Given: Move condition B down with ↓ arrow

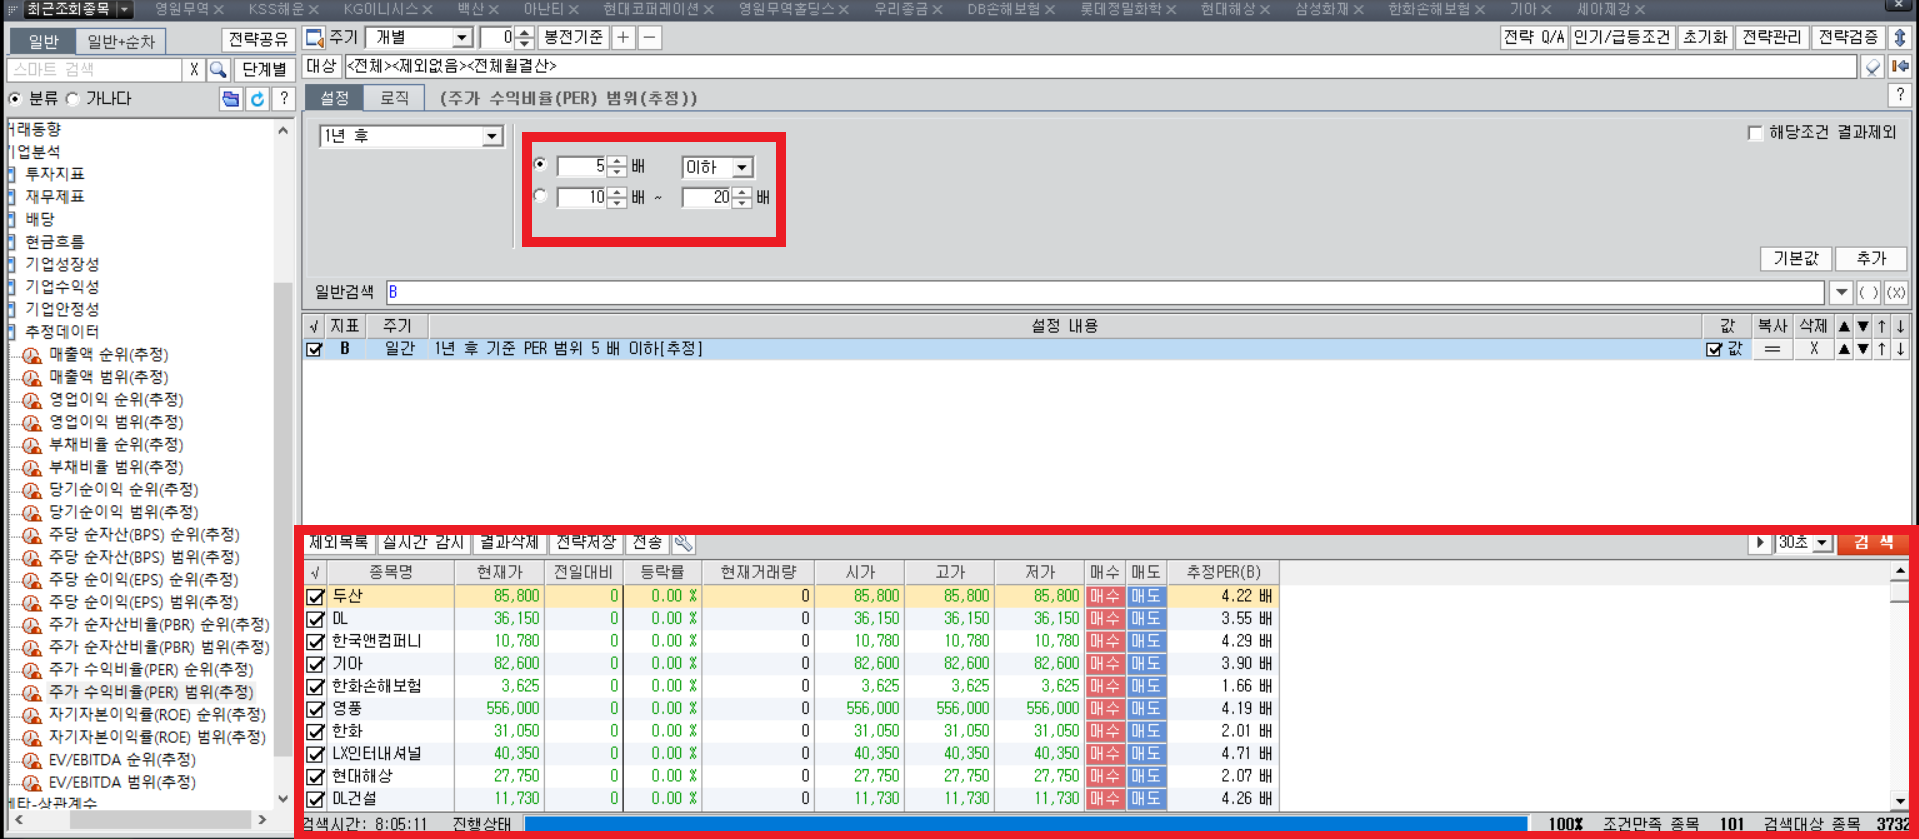Looking at the screenshot, I should [1901, 349].
